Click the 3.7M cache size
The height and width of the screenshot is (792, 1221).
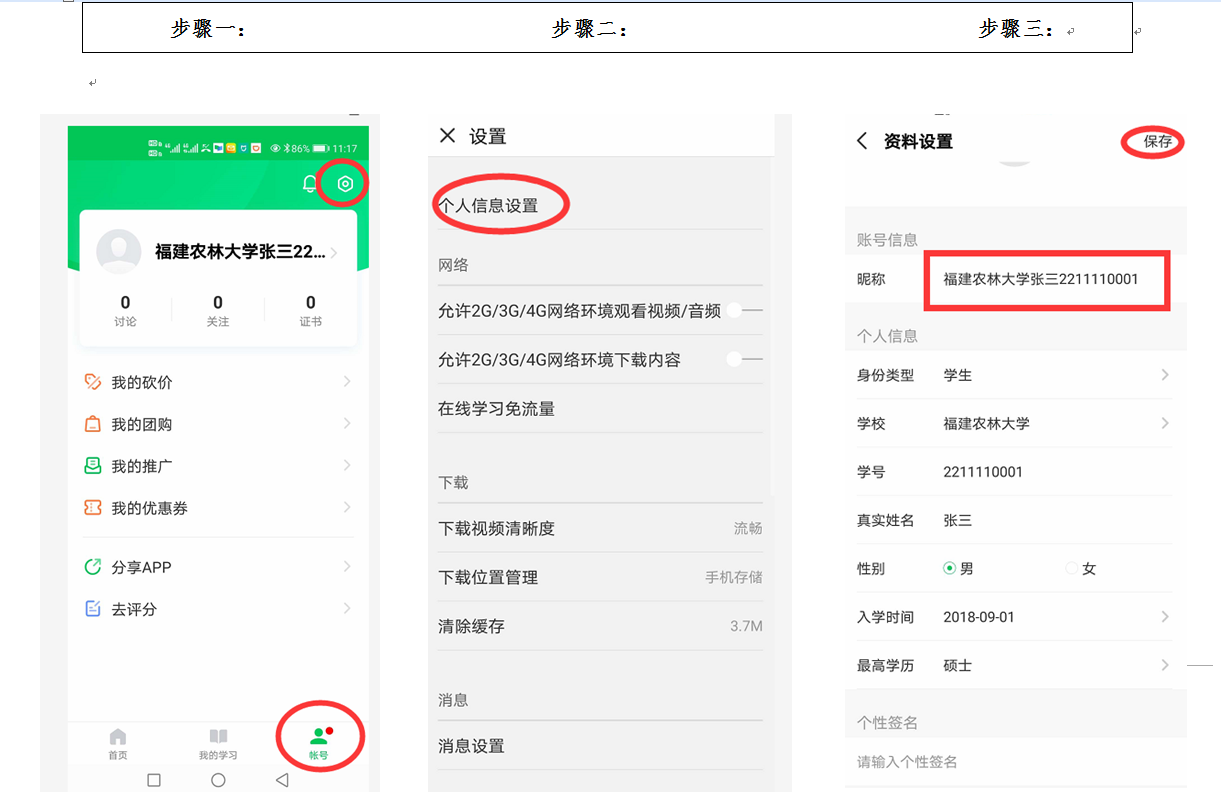tap(746, 626)
